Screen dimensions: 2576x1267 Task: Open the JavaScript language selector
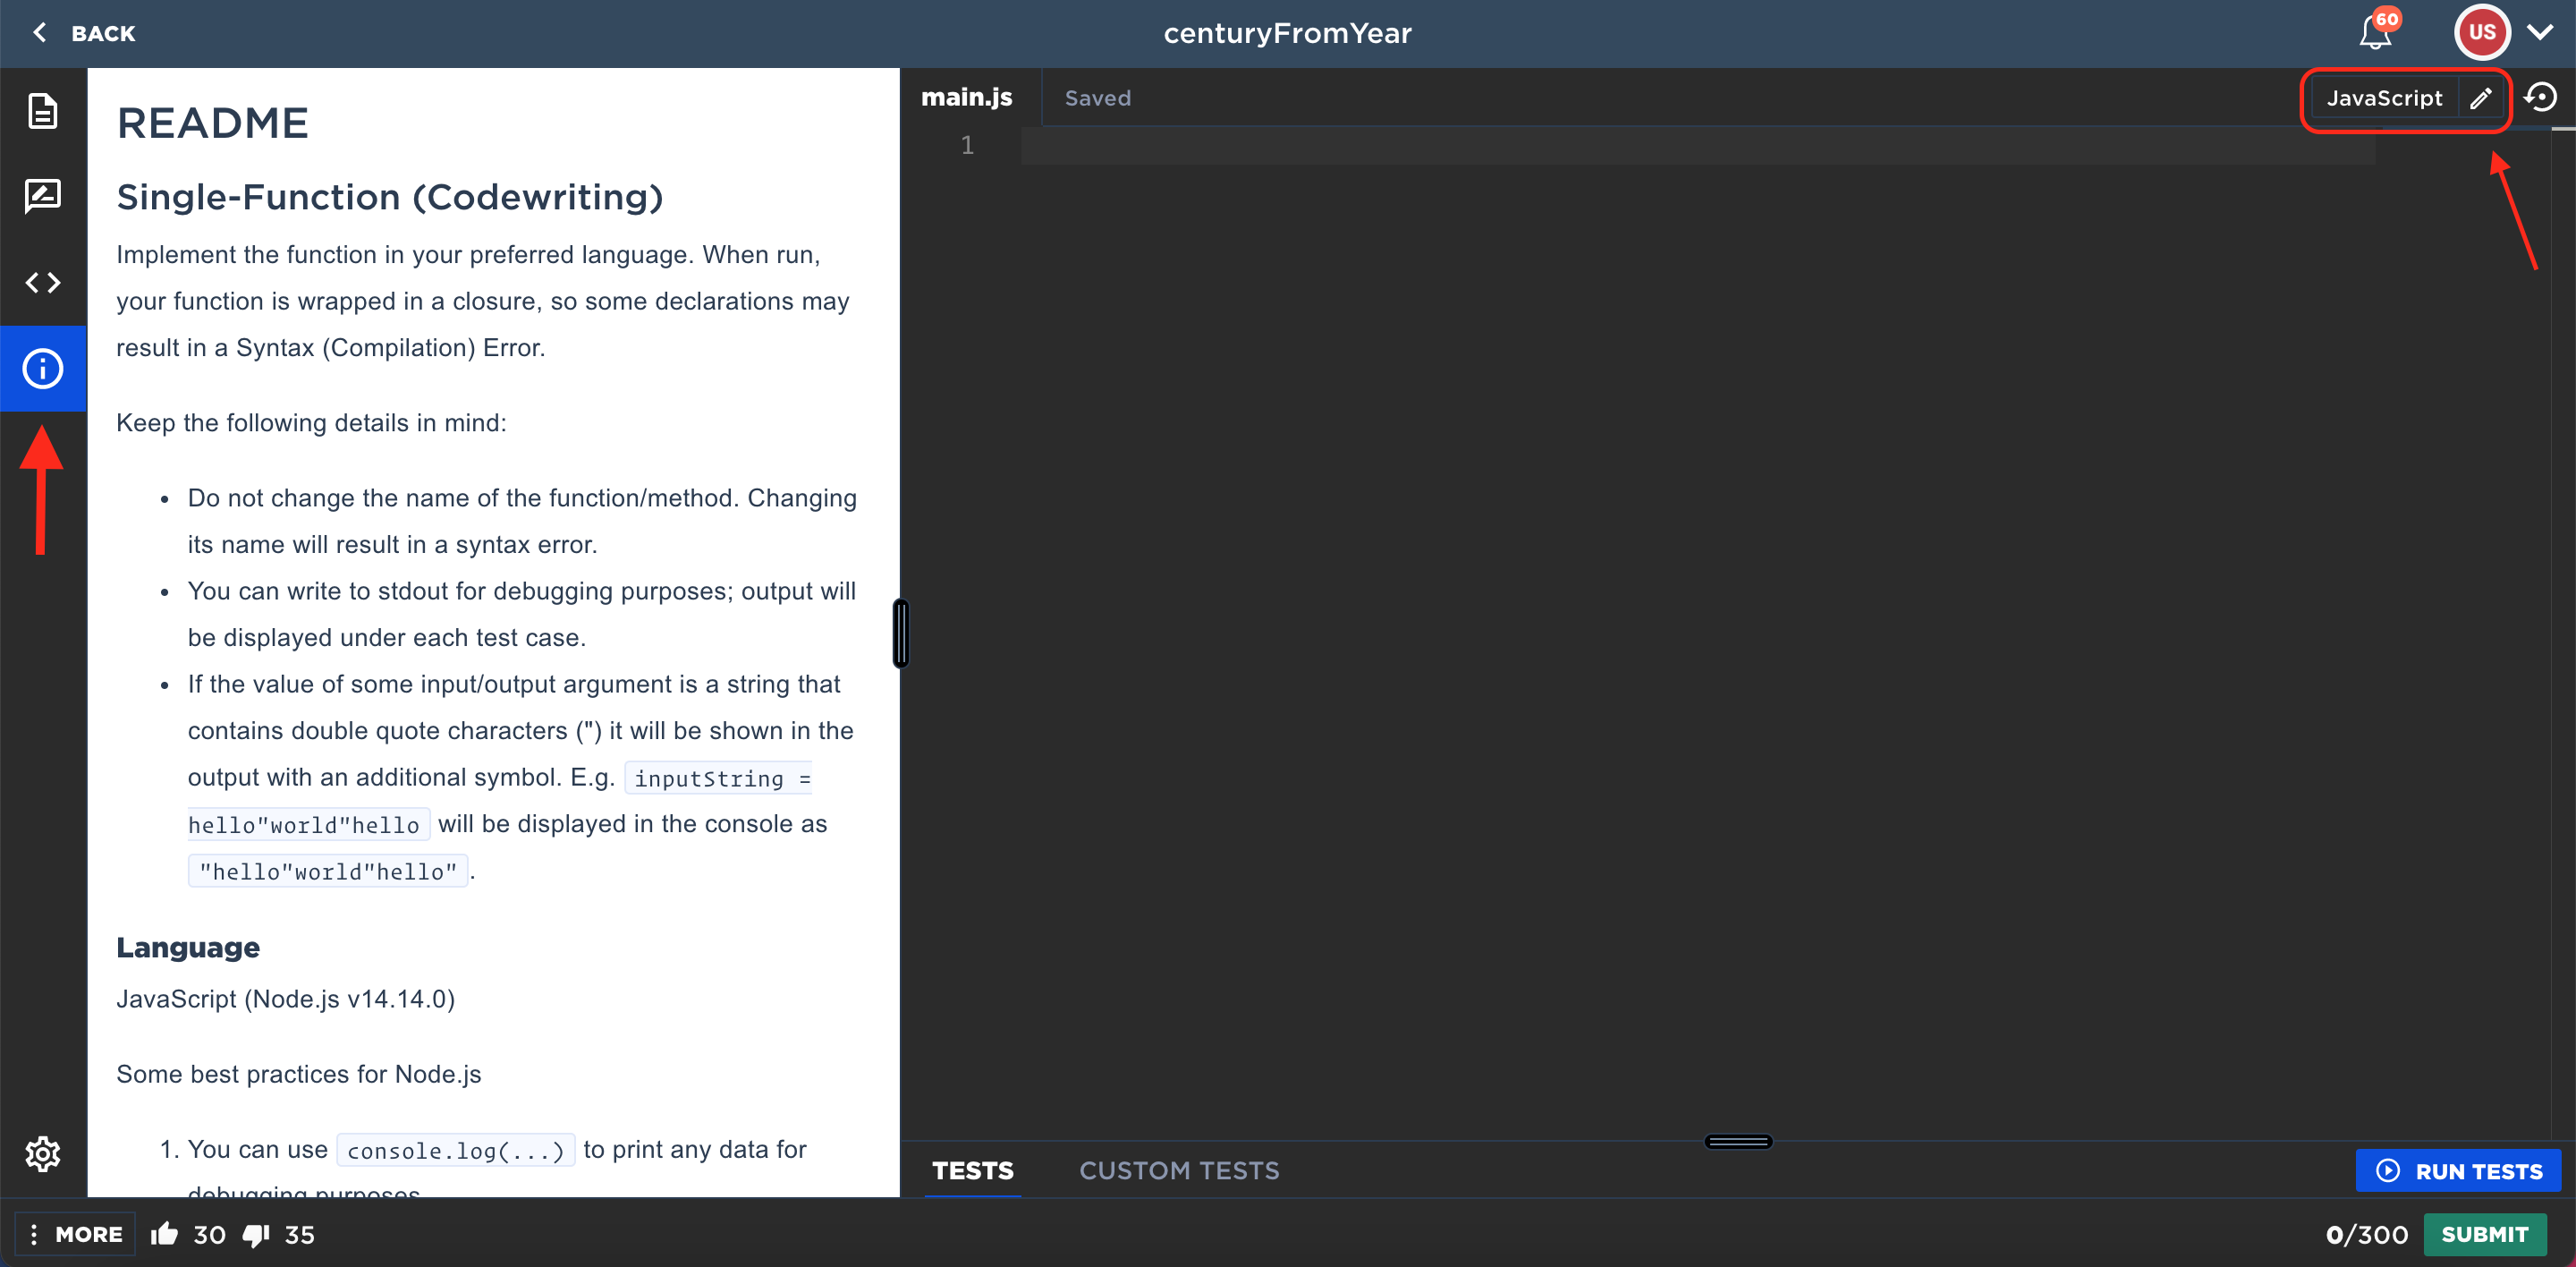[x=2384, y=98]
